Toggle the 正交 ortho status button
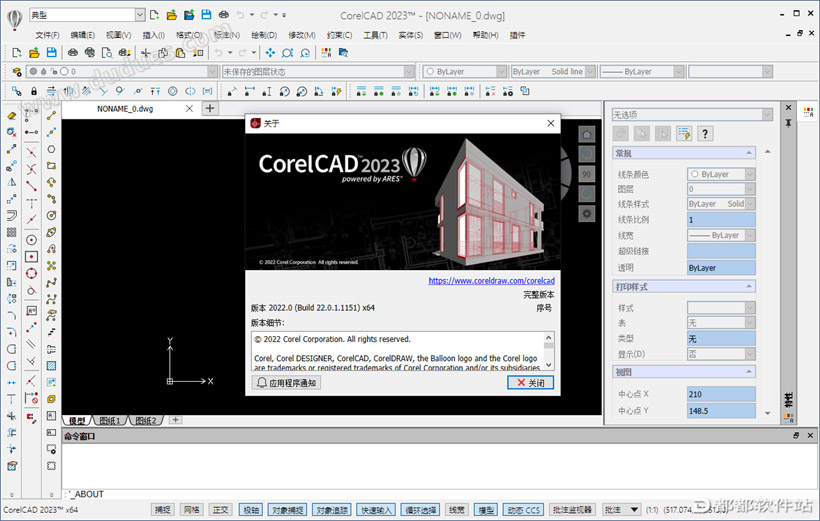The height and width of the screenshot is (521, 820). 221,509
